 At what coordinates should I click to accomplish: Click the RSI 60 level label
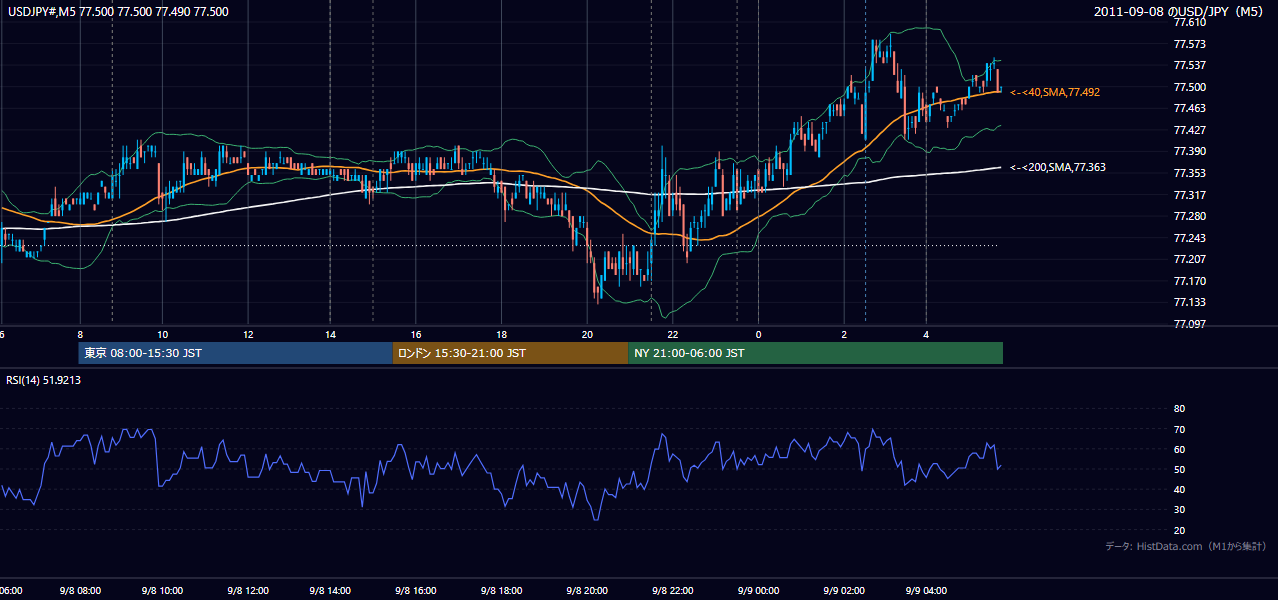coord(1179,449)
